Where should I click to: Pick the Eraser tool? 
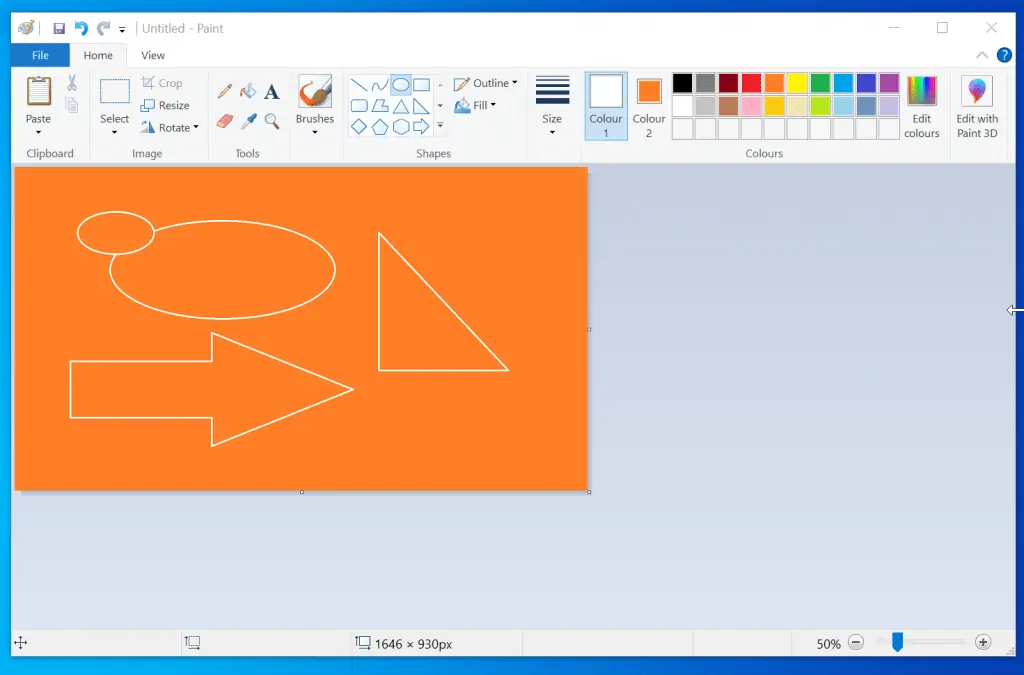(225, 121)
